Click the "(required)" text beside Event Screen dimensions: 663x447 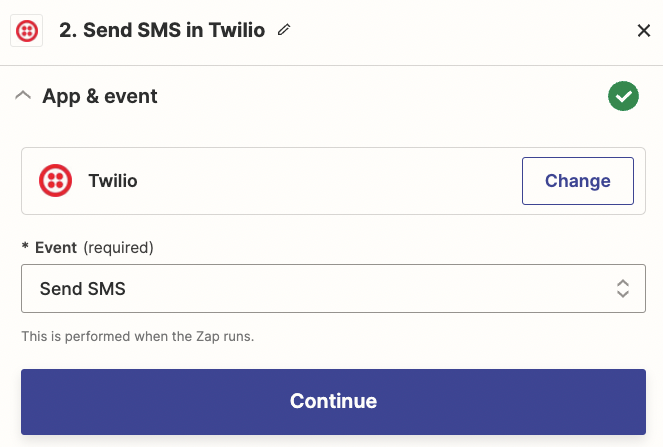point(118,247)
